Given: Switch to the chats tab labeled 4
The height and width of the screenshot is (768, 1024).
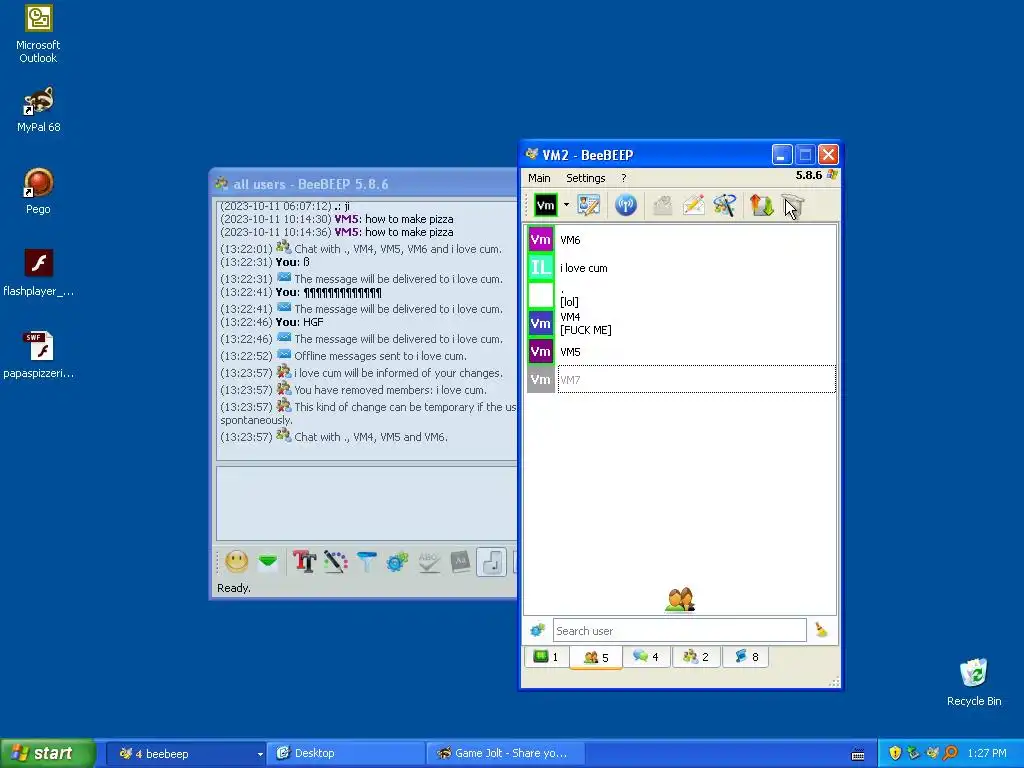Looking at the screenshot, I should tap(646, 656).
